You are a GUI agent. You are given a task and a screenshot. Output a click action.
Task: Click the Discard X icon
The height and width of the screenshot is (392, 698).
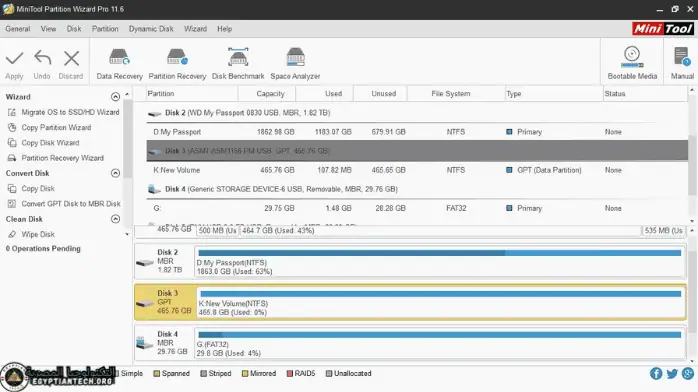[x=71, y=58]
